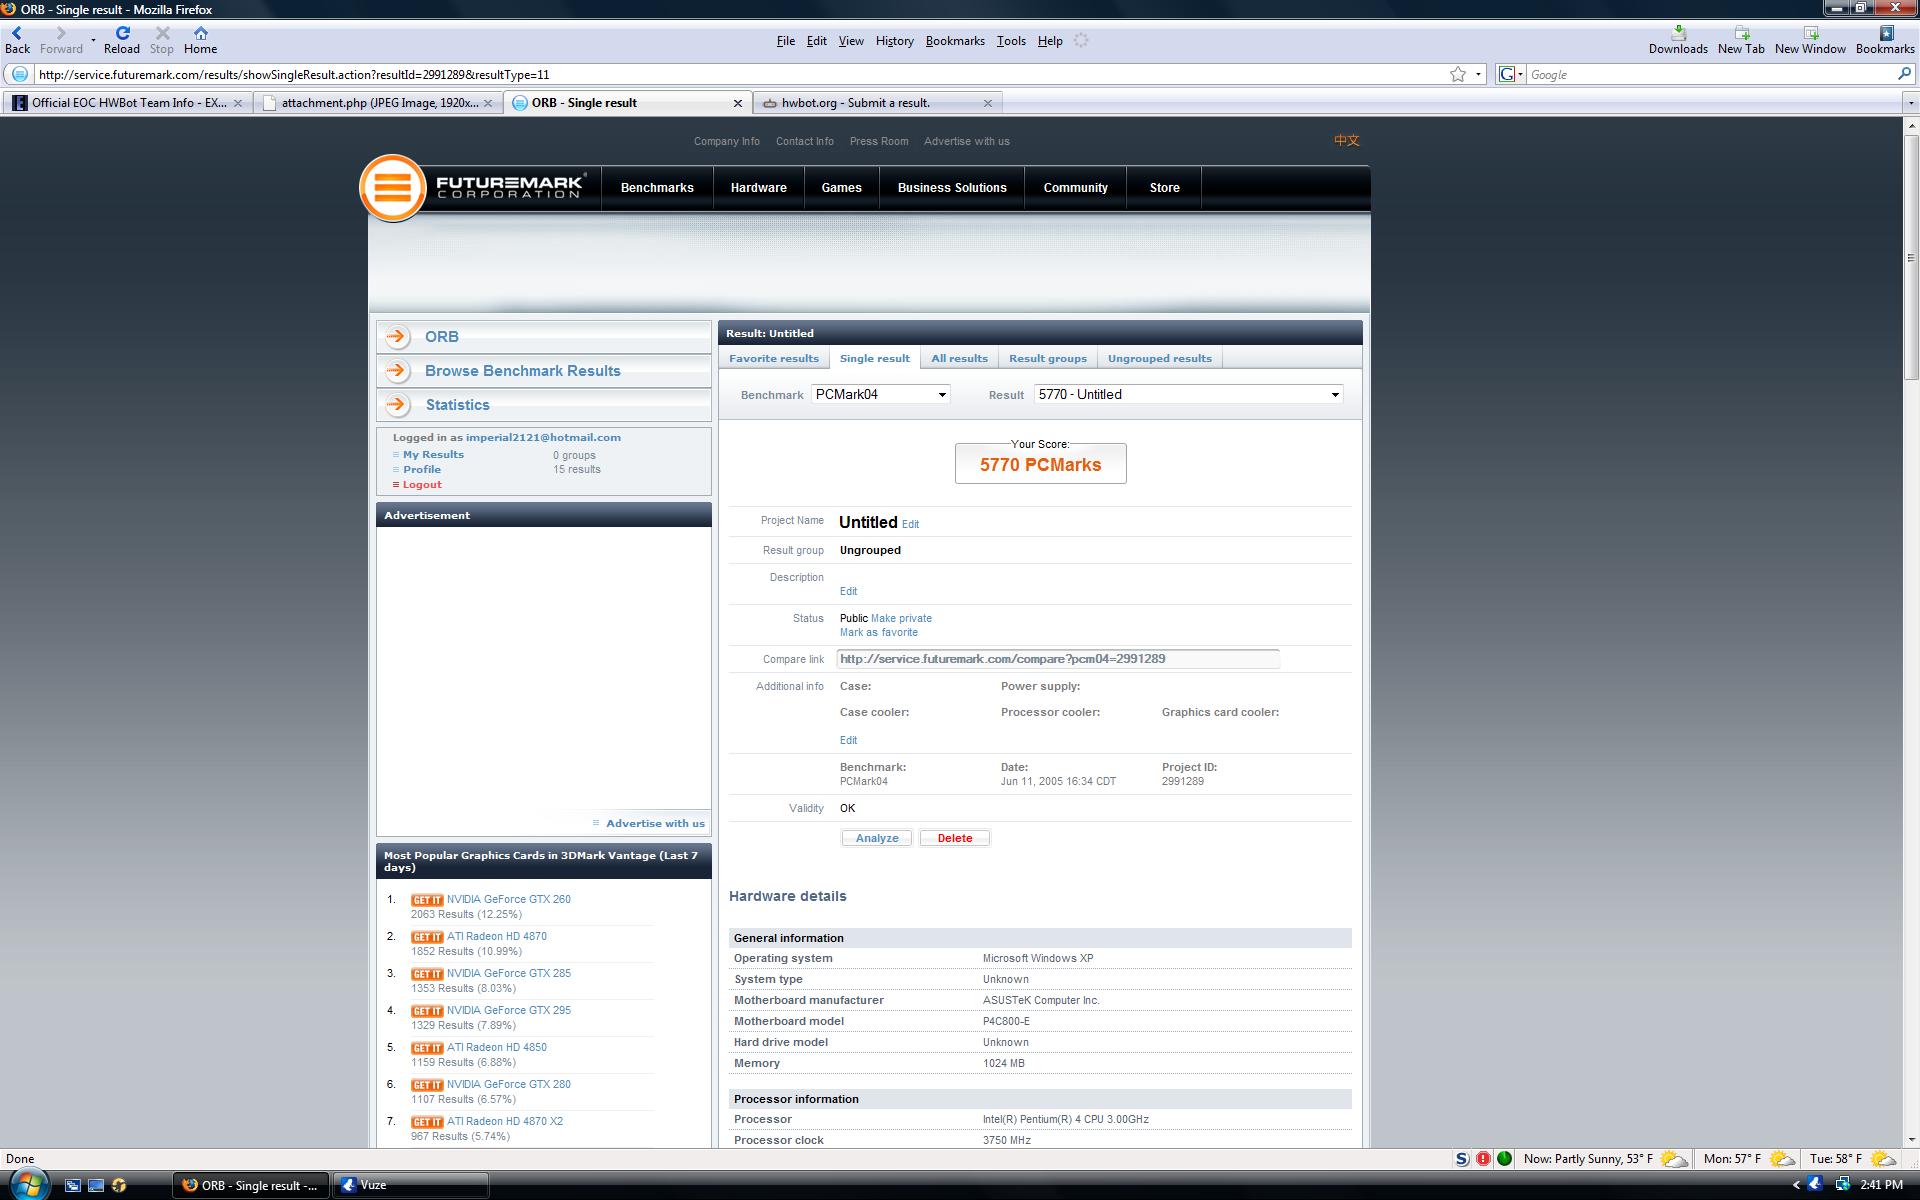
Task: Click the green status bar icon
Action: [x=1504, y=1159]
